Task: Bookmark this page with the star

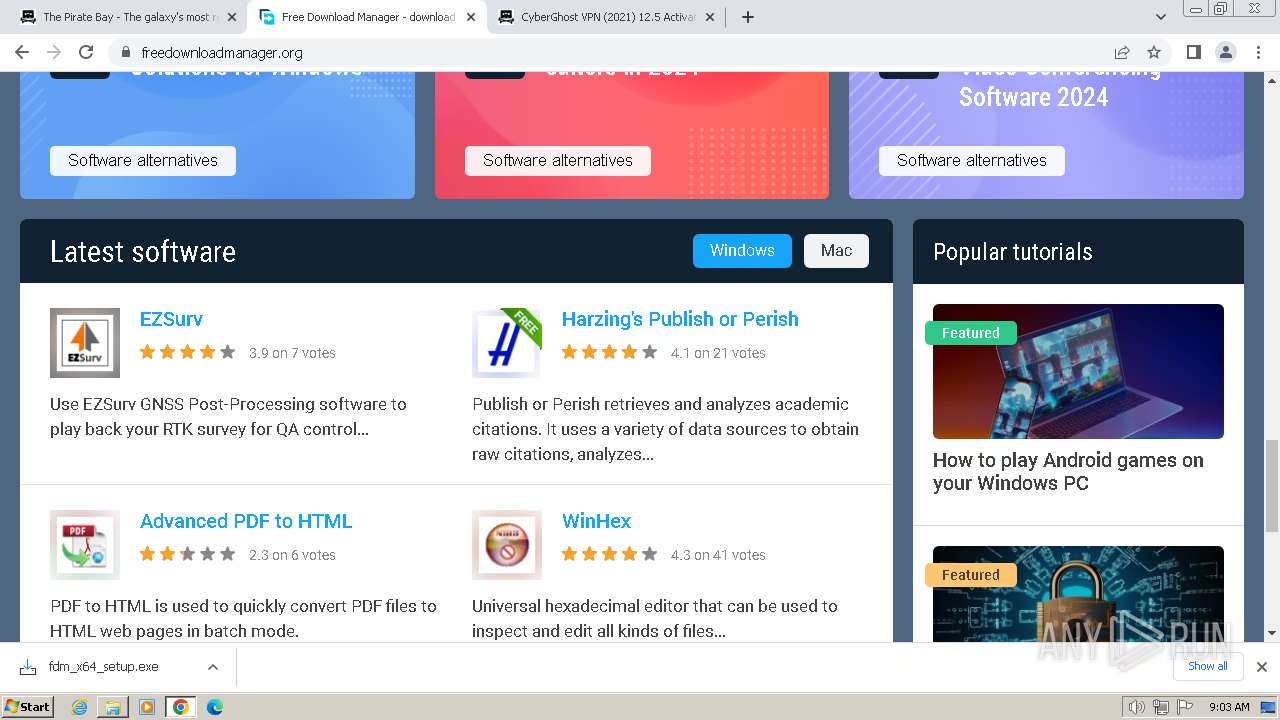Action: click(x=1154, y=52)
